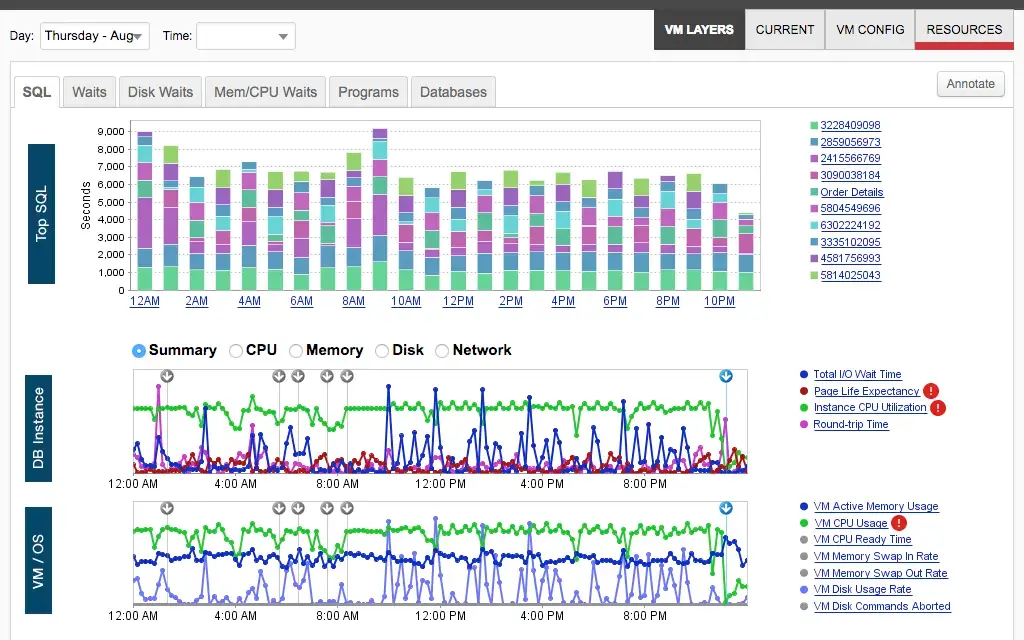Click the 3228409098 legend color swatch
Image resolution: width=1024 pixels, height=640 pixels.
coord(814,126)
